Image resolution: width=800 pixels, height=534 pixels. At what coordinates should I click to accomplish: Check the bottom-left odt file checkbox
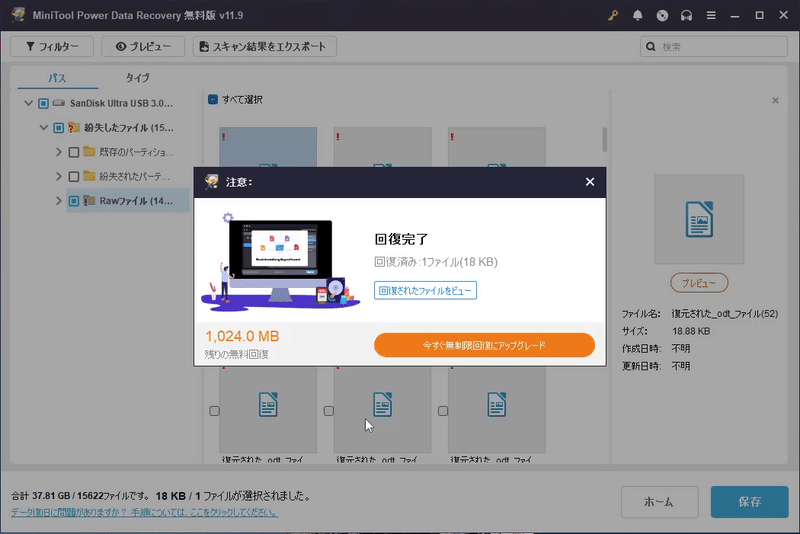[x=214, y=411]
